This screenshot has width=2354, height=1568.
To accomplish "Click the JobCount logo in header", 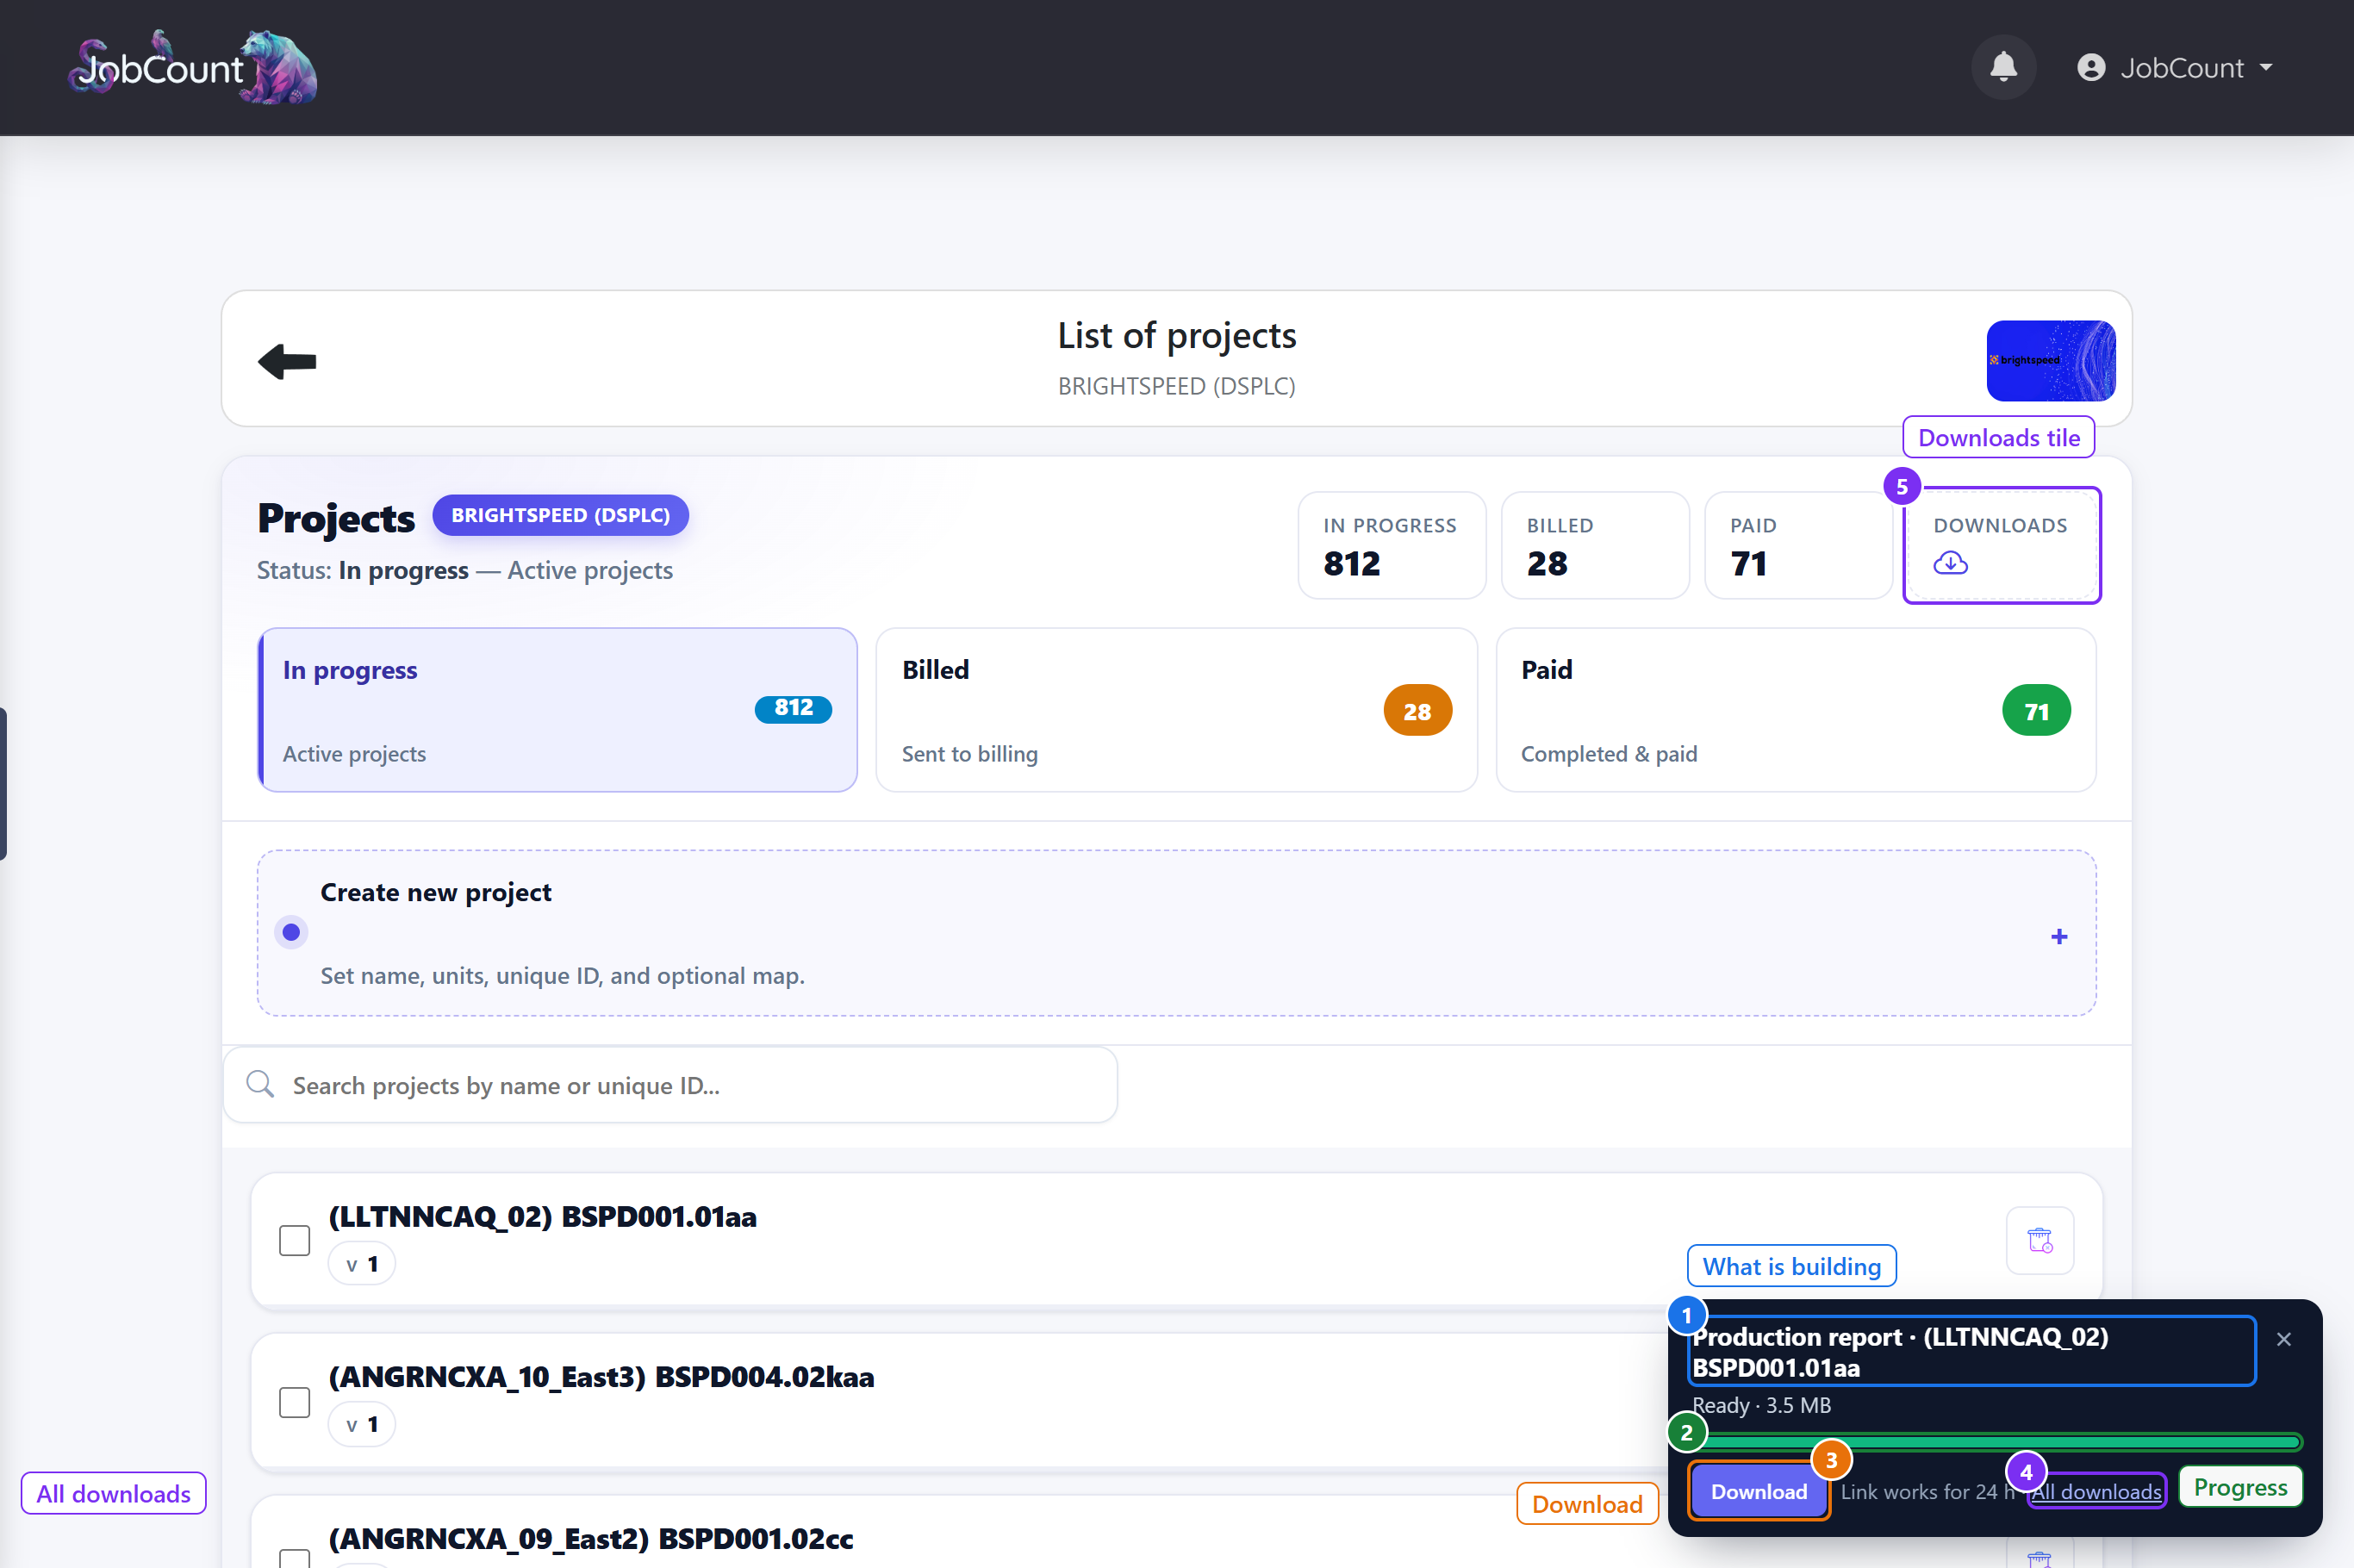I will [x=193, y=67].
